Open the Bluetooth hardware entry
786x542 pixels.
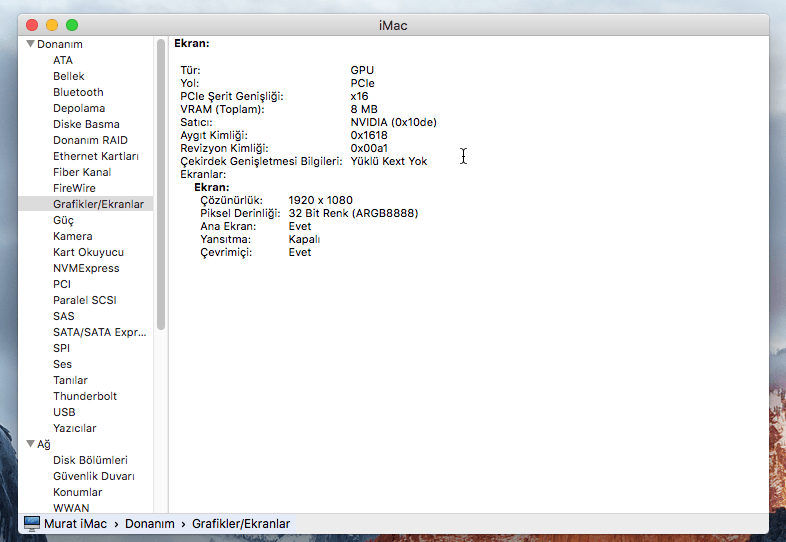[x=78, y=92]
